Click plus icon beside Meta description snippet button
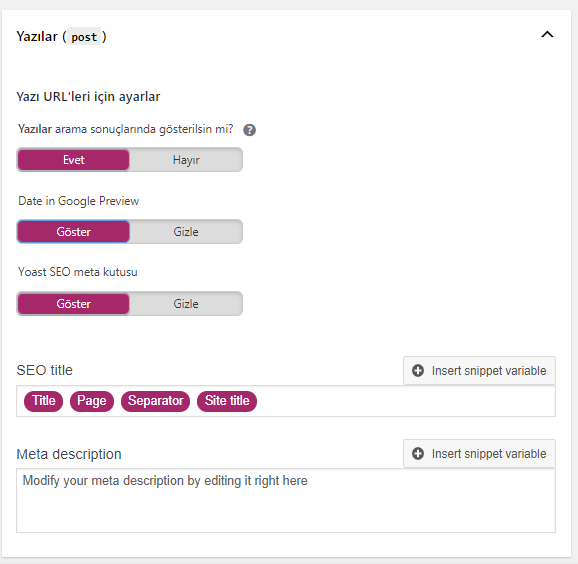Screen dimensions: 578x564 click(418, 453)
